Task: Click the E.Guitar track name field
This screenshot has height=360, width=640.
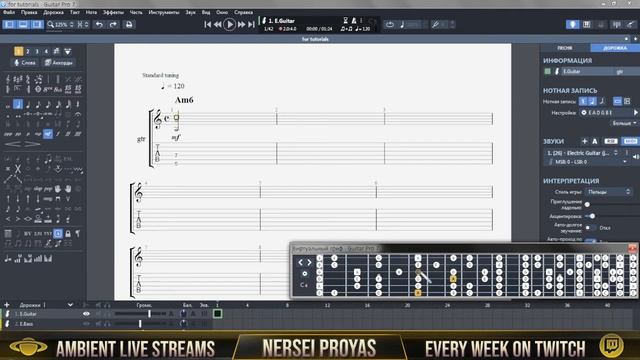Action: [x=587, y=71]
